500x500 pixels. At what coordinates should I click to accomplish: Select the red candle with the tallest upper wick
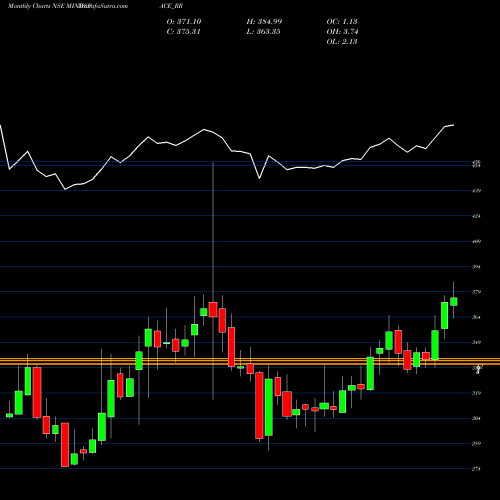[213, 309]
